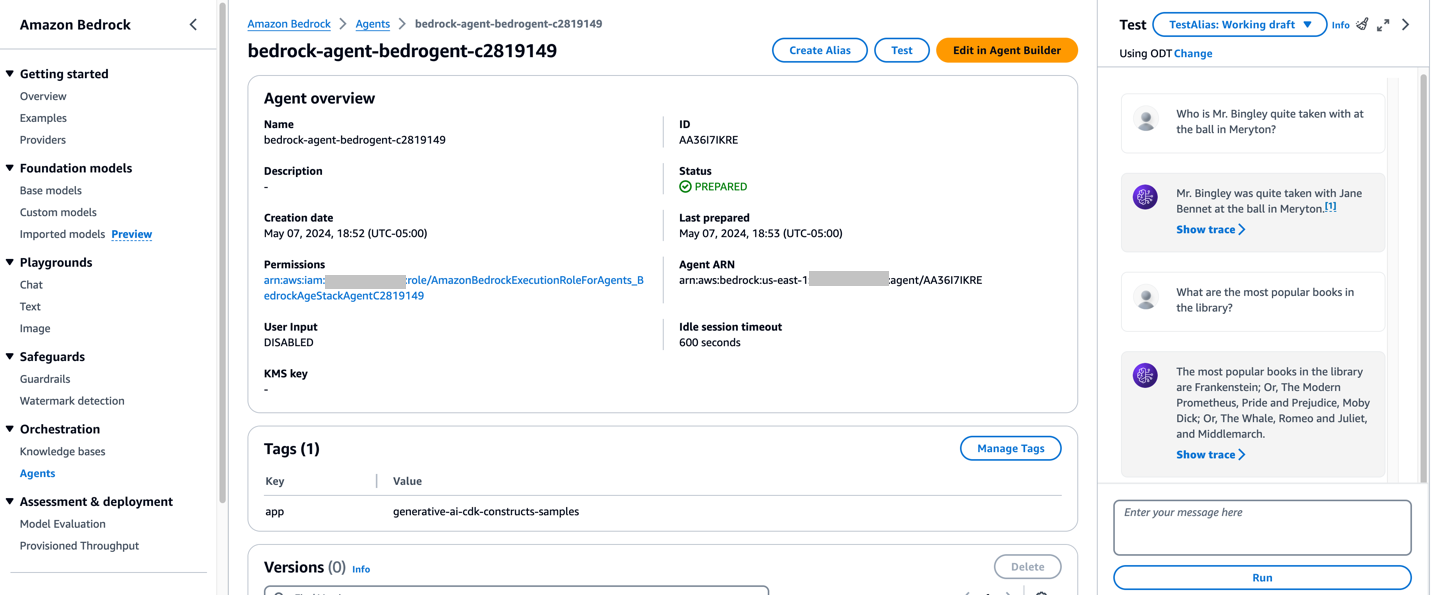Open Custom models page
1431x595 pixels.
click(x=58, y=212)
